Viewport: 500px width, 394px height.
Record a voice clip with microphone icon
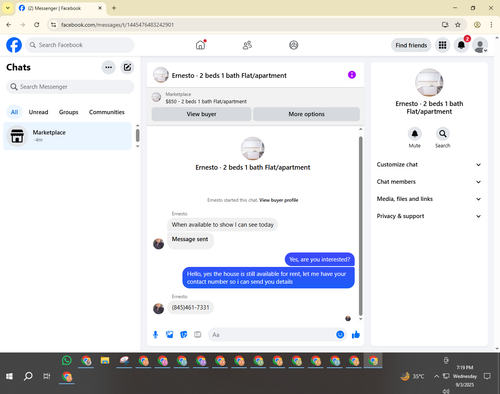[x=155, y=335]
